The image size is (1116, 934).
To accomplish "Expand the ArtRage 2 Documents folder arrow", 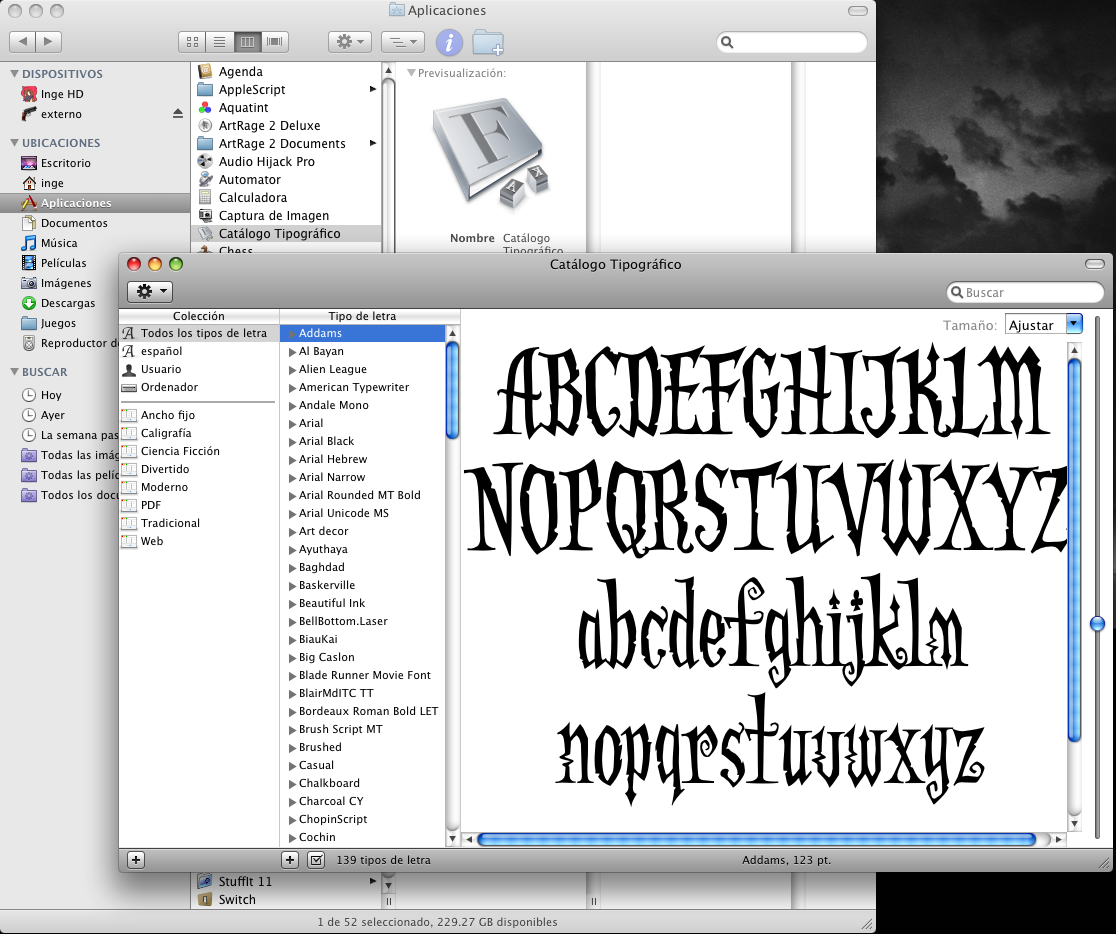I will pyautogui.click(x=373, y=143).
